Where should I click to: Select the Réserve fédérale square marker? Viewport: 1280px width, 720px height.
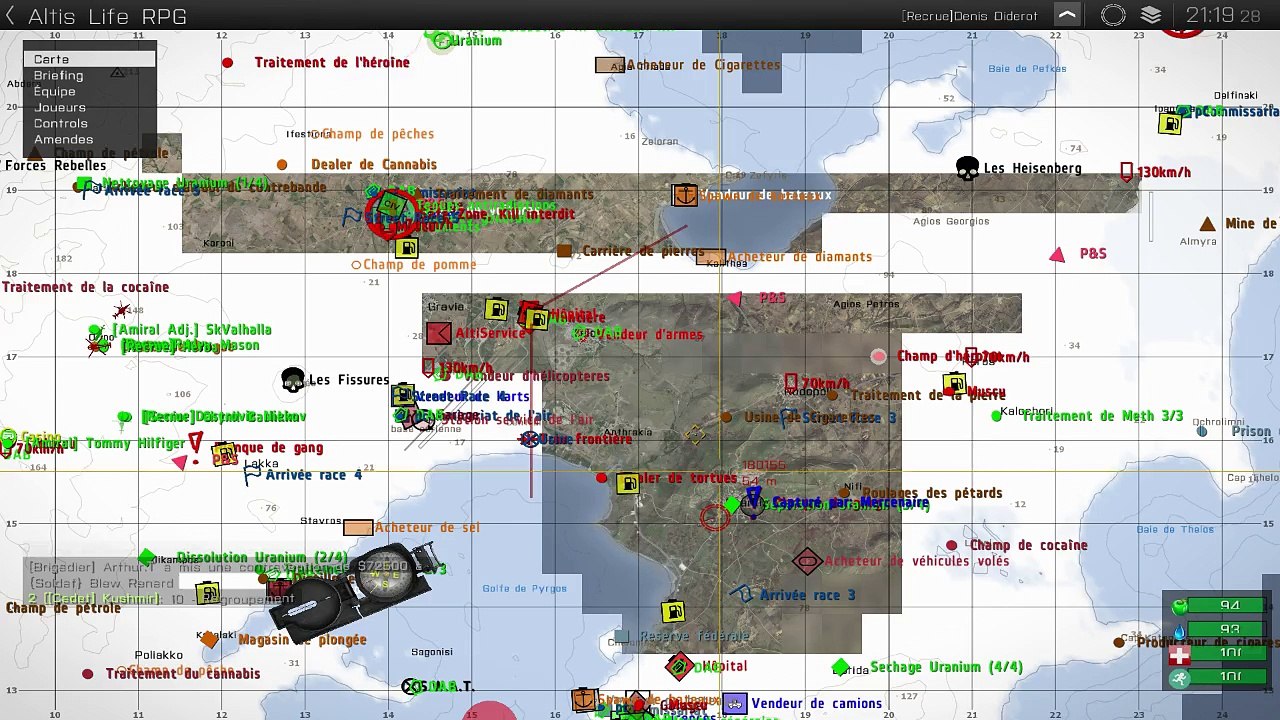click(622, 636)
